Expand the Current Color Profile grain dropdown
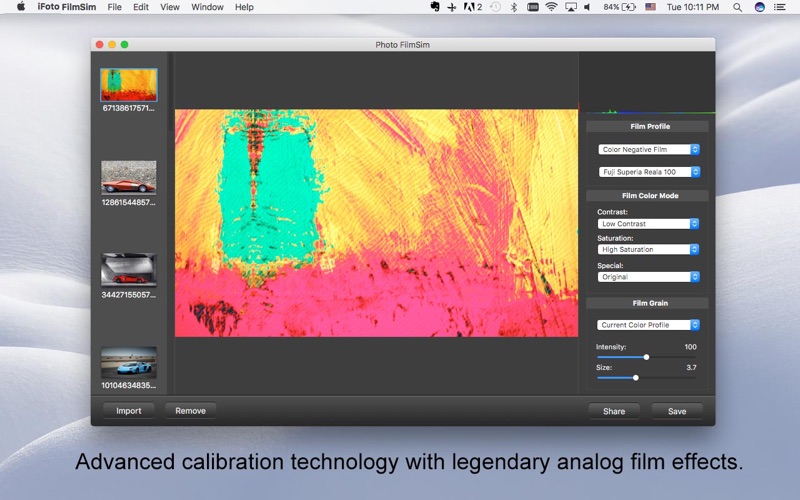This screenshot has height=500, width=800. coord(648,325)
